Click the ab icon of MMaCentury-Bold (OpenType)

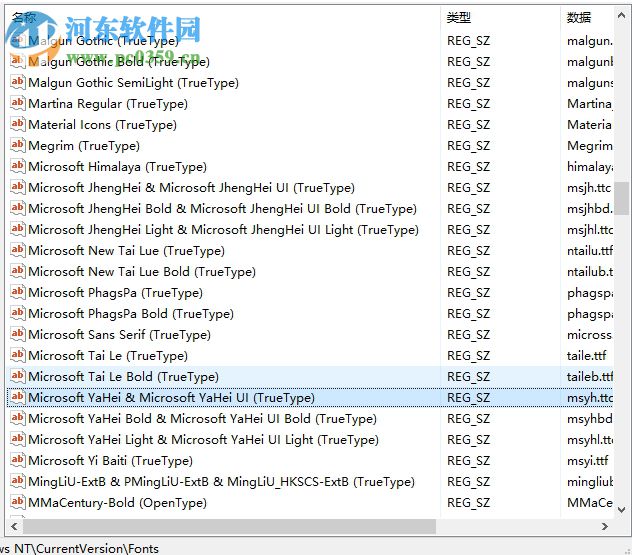17,501
